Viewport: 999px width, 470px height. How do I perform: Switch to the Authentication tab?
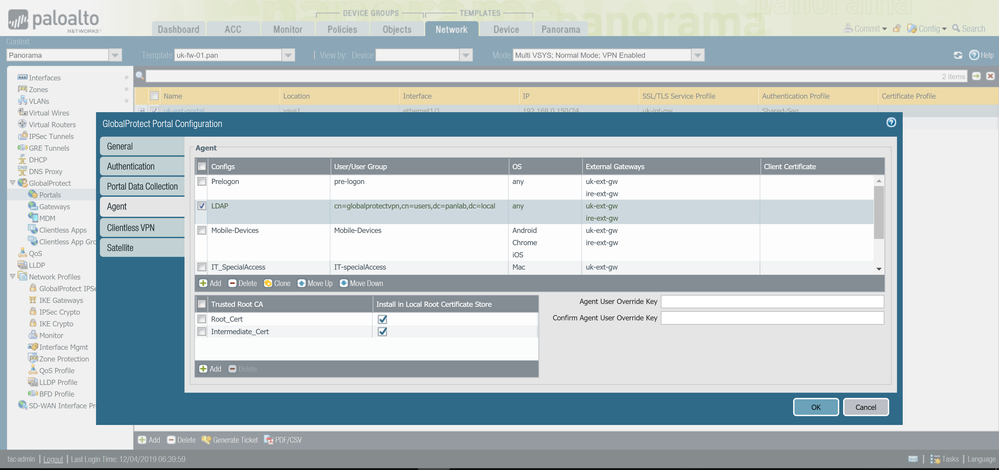131,166
